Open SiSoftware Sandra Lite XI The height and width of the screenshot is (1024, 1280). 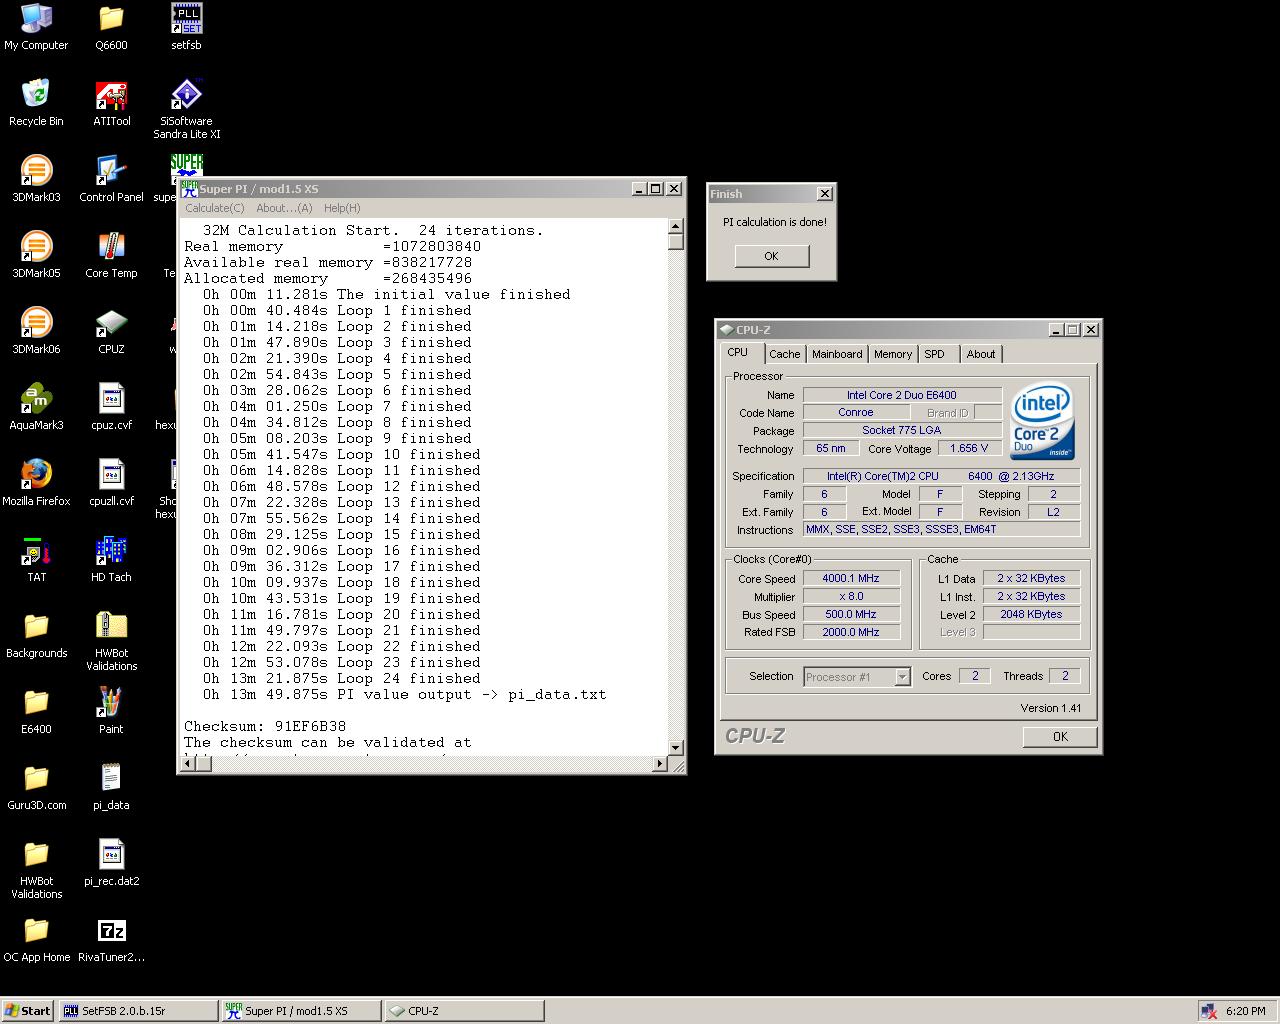(x=186, y=109)
